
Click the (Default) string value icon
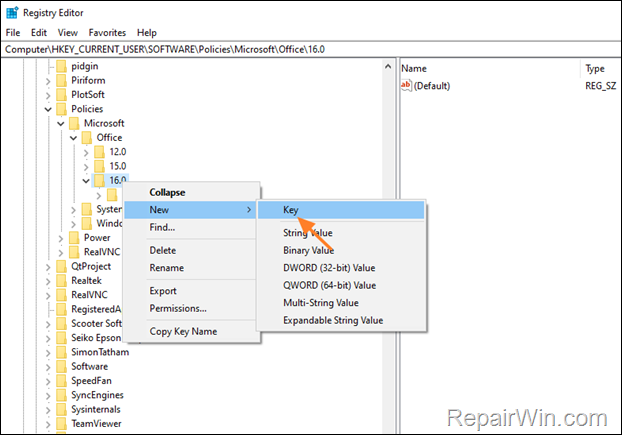coord(406,86)
